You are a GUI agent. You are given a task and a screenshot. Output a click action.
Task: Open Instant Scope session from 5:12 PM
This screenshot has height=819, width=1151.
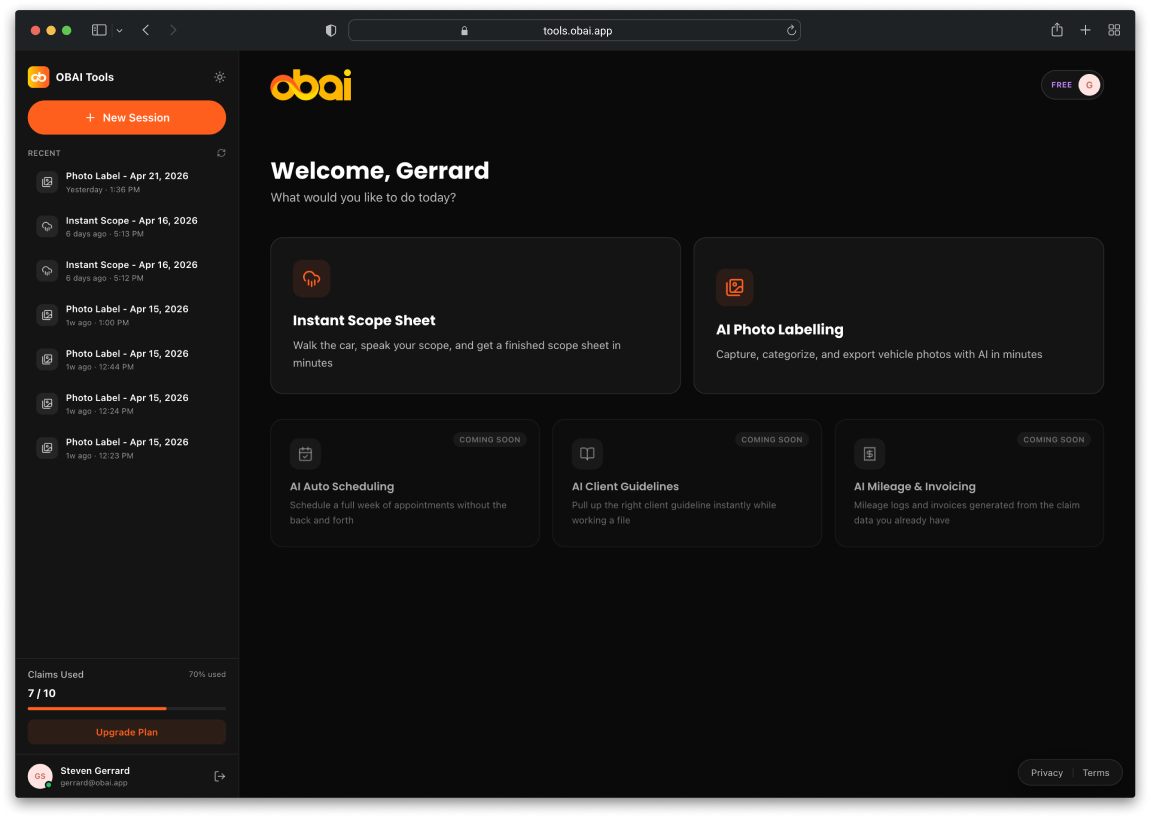point(127,271)
